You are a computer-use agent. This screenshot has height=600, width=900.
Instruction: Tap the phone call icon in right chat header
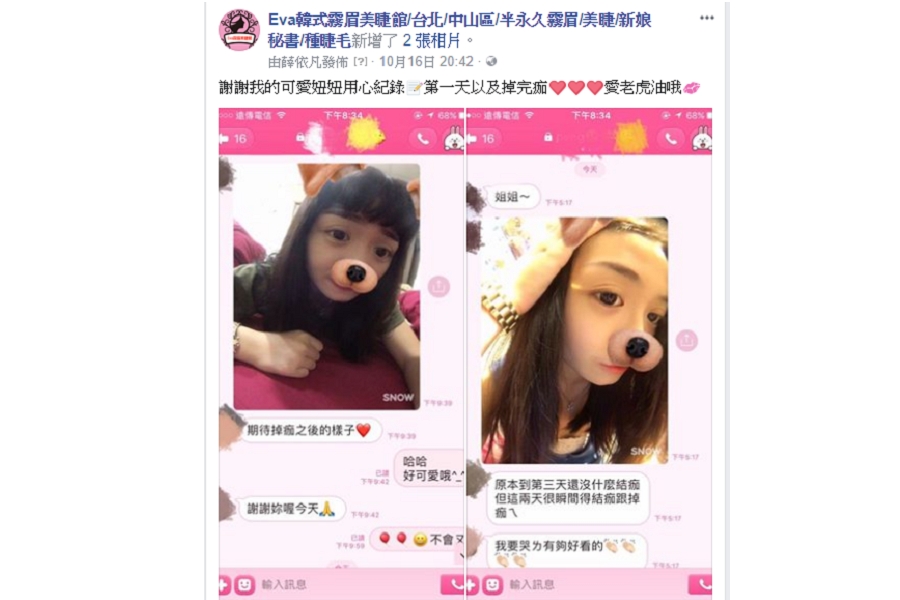pos(670,138)
